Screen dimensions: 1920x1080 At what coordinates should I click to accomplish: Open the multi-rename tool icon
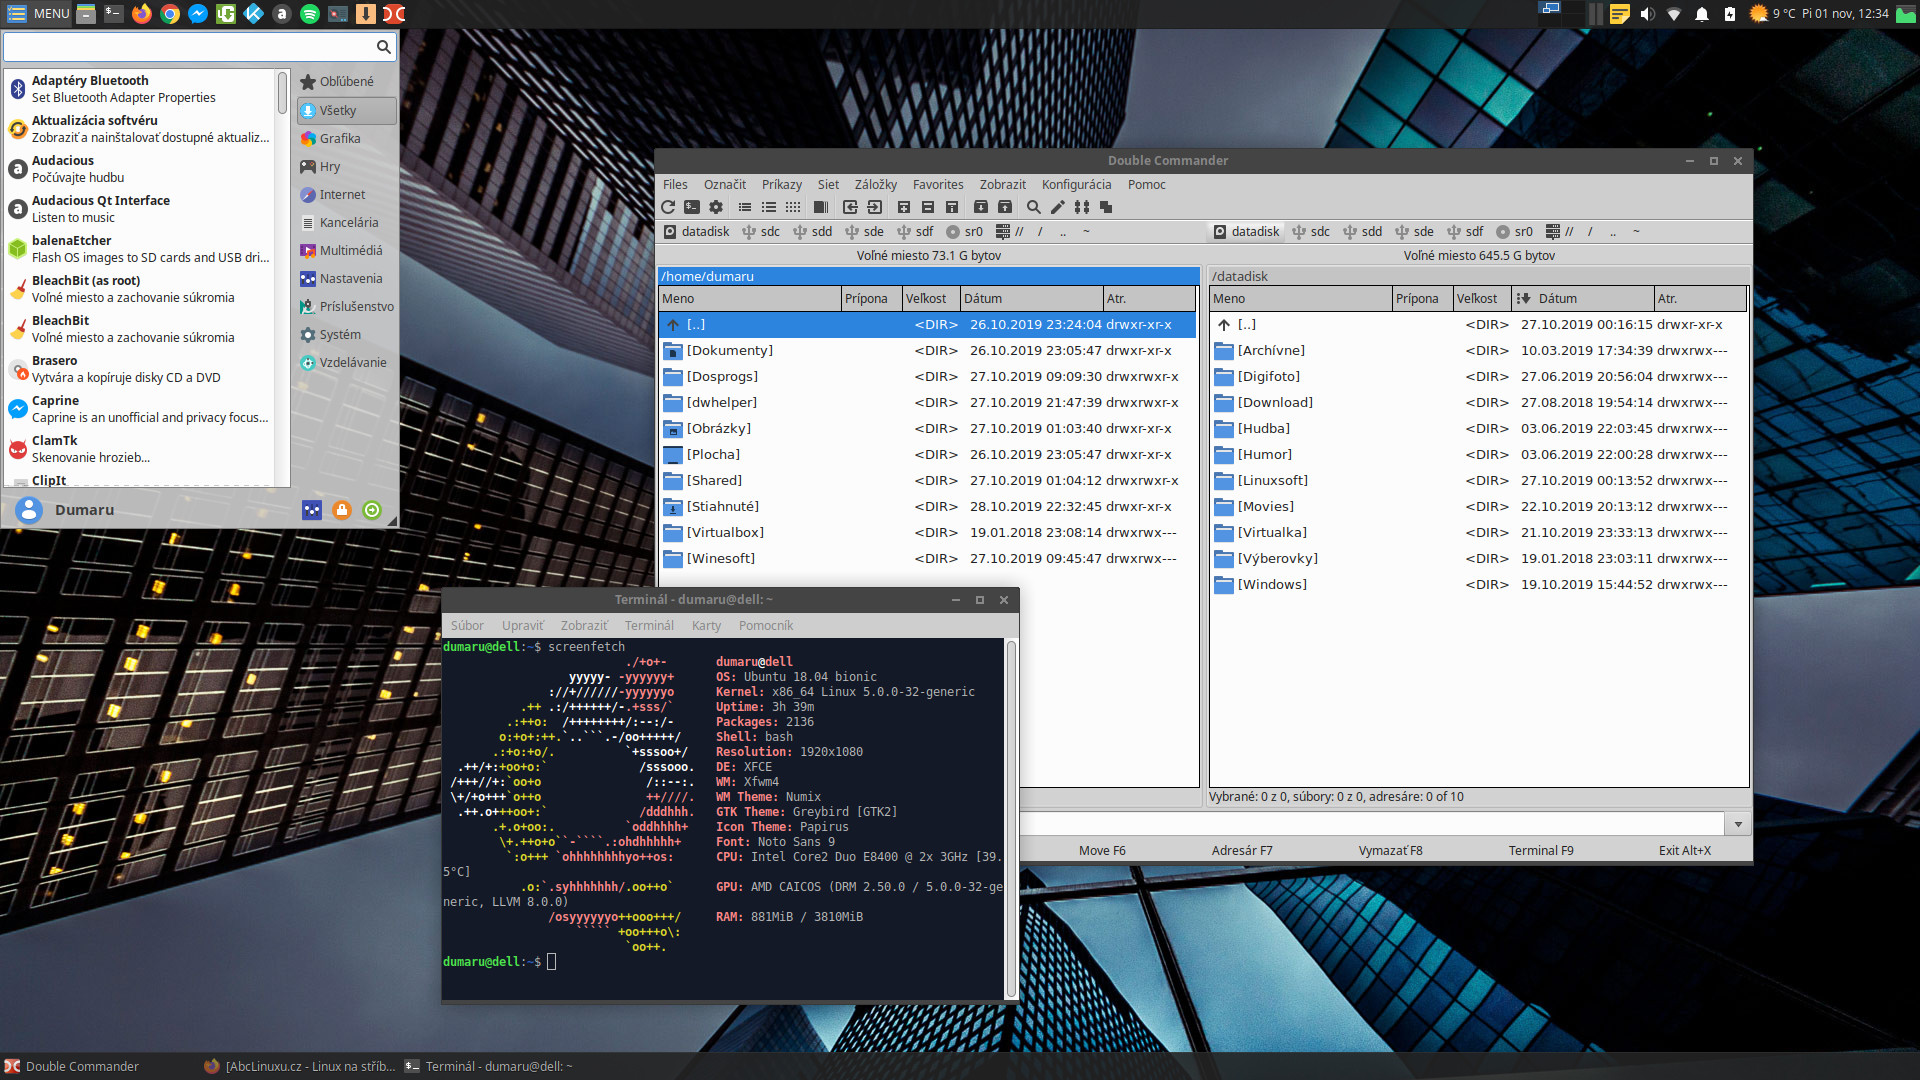[1081, 207]
